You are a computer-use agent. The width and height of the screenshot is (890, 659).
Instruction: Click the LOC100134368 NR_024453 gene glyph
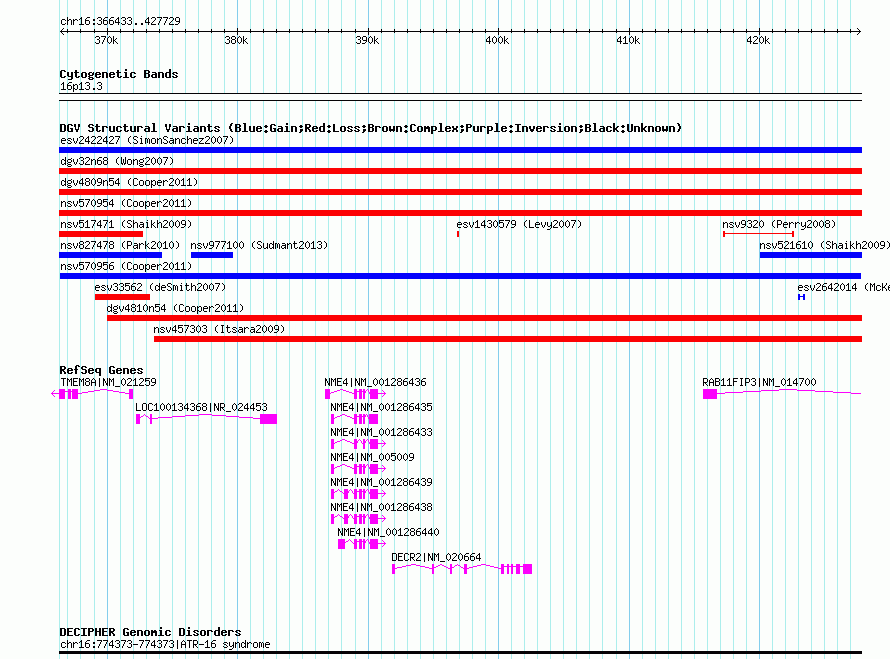tap(206, 419)
